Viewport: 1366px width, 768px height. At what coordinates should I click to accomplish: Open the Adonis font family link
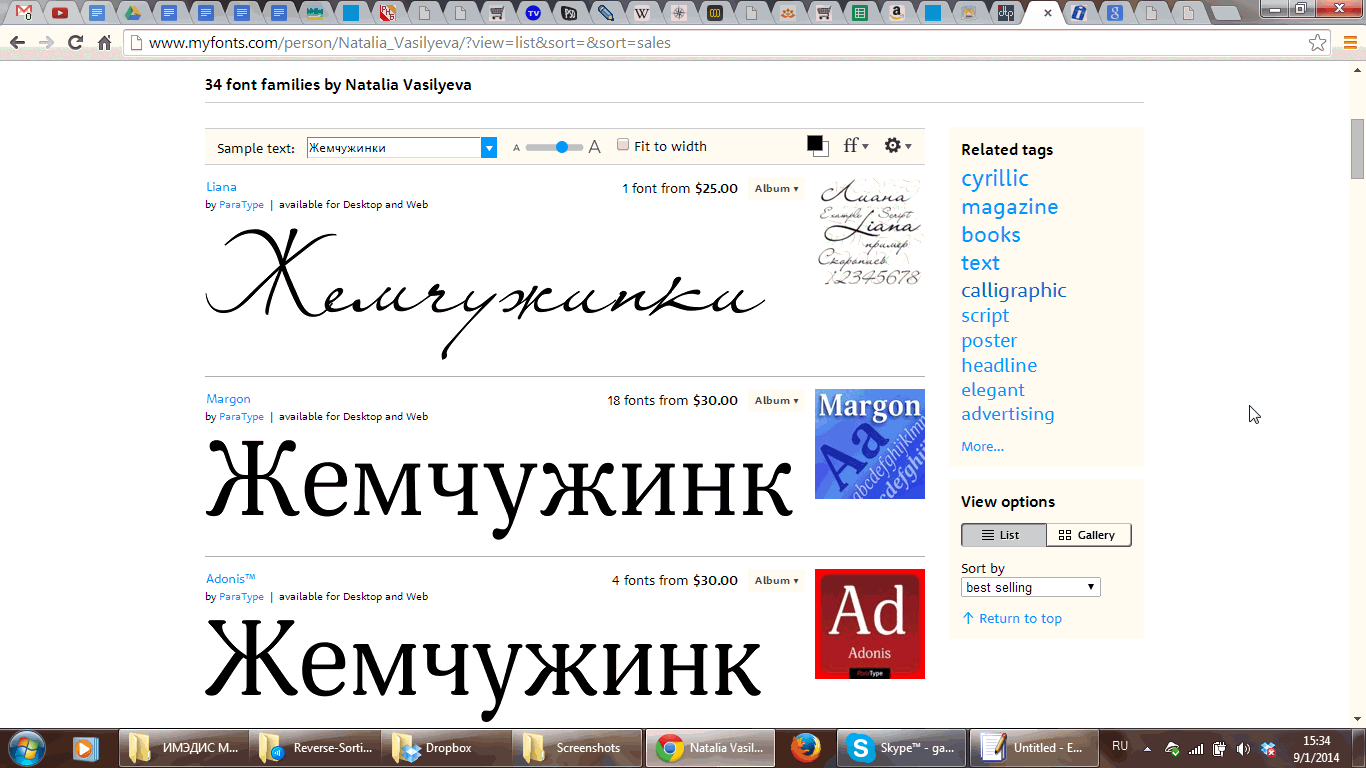click(231, 579)
